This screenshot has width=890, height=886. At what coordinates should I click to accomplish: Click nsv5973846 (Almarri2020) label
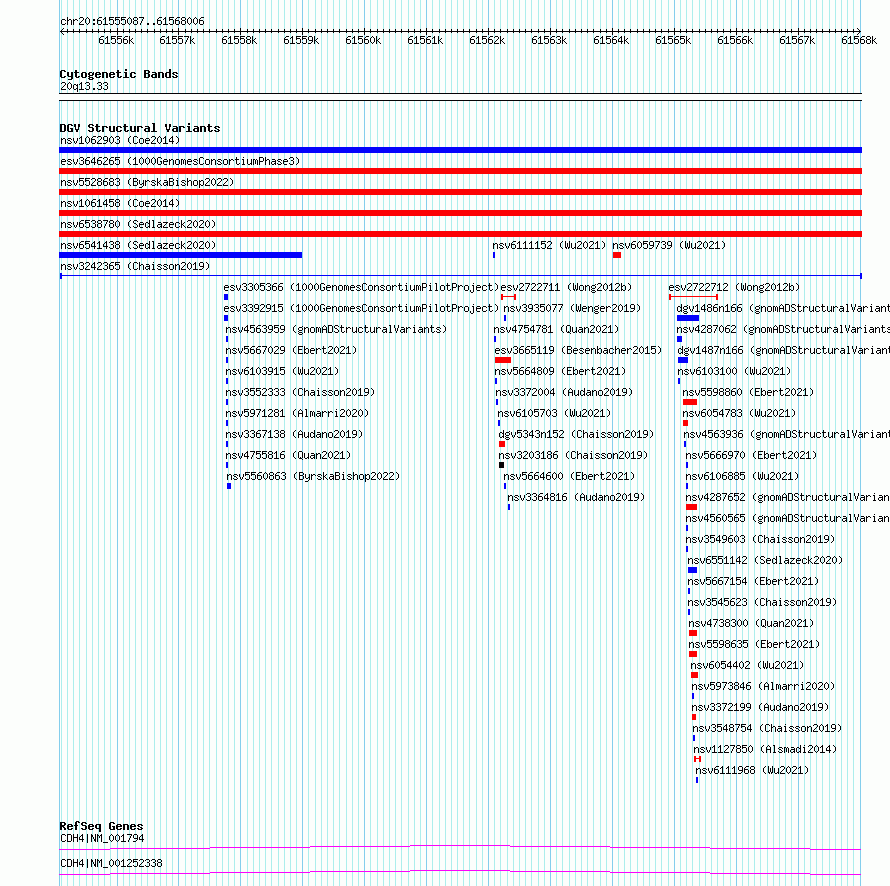pyautogui.click(x=763, y=686)
